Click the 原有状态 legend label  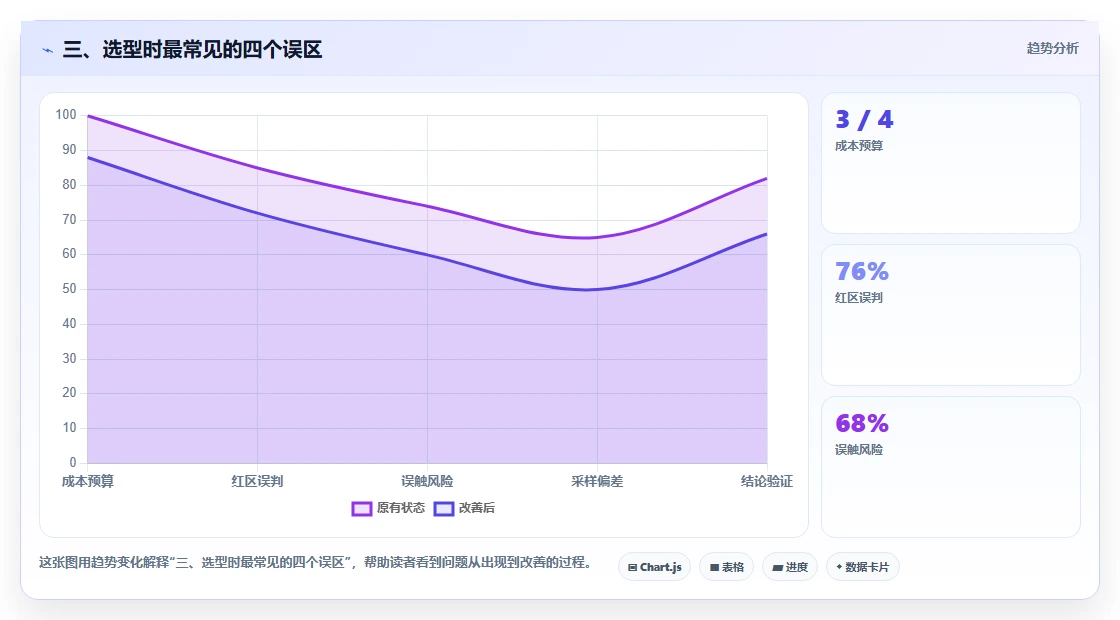401,508
